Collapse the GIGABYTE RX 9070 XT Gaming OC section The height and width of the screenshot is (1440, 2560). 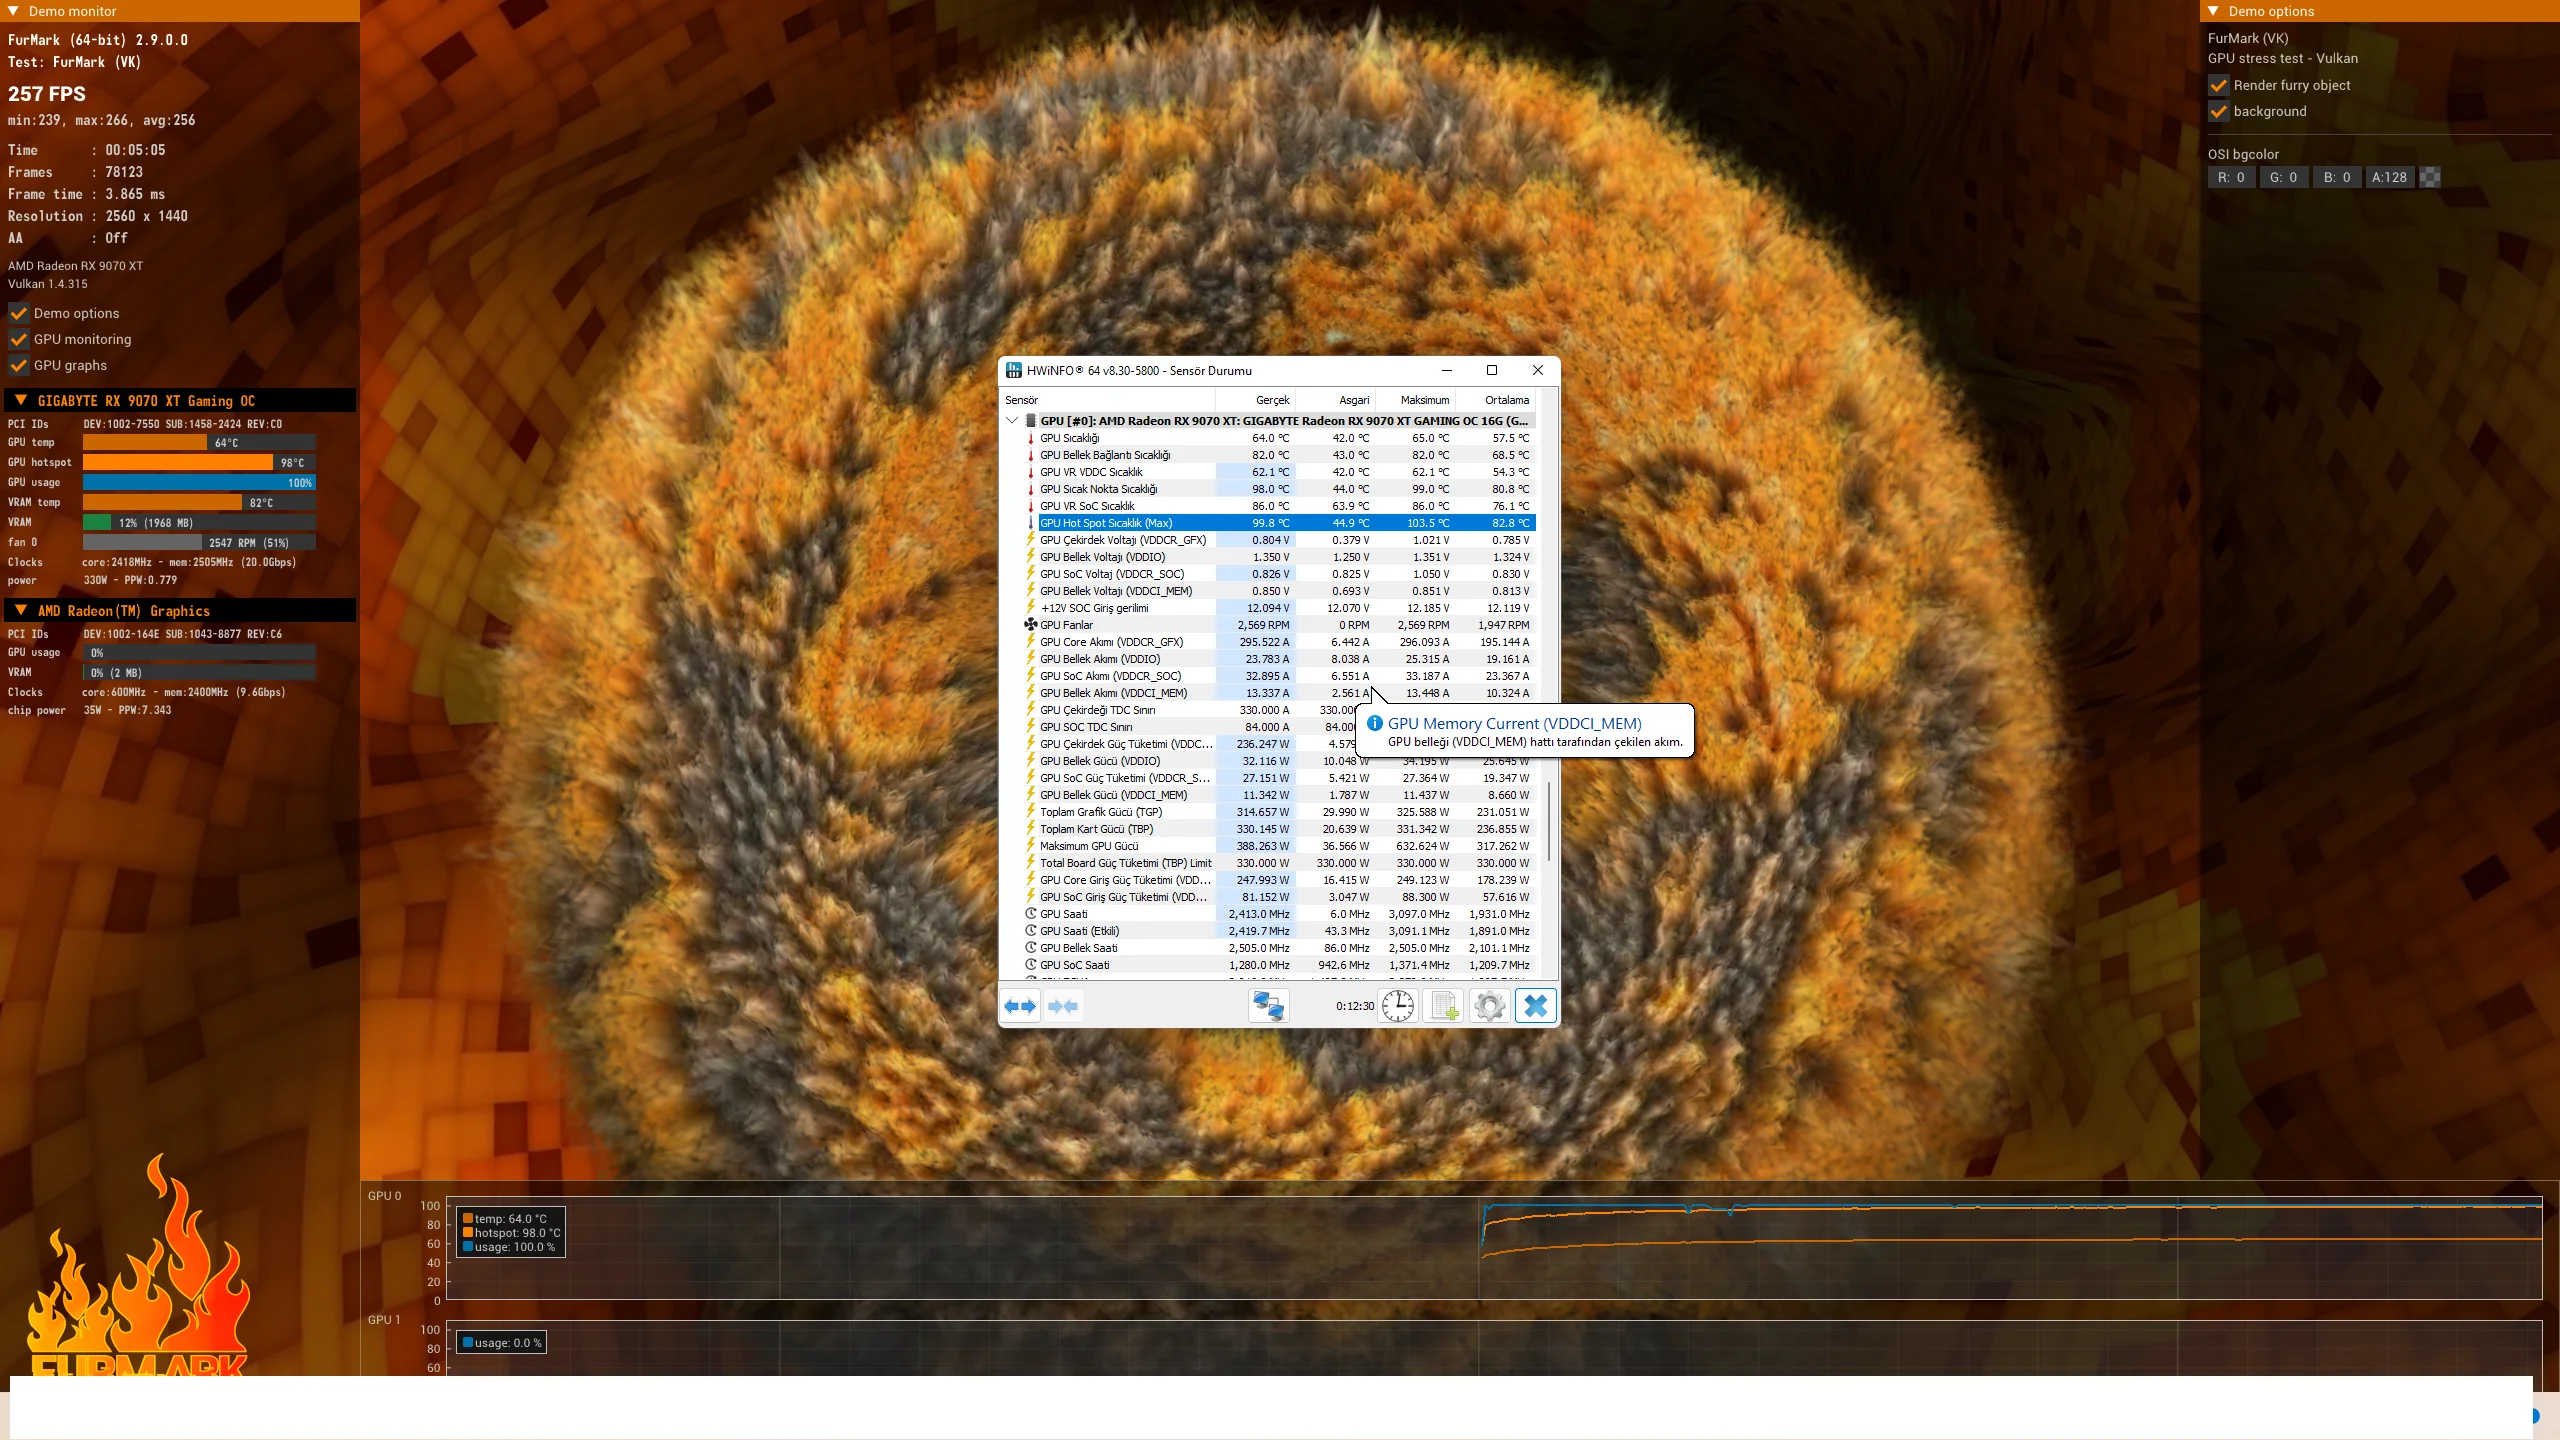21,400
